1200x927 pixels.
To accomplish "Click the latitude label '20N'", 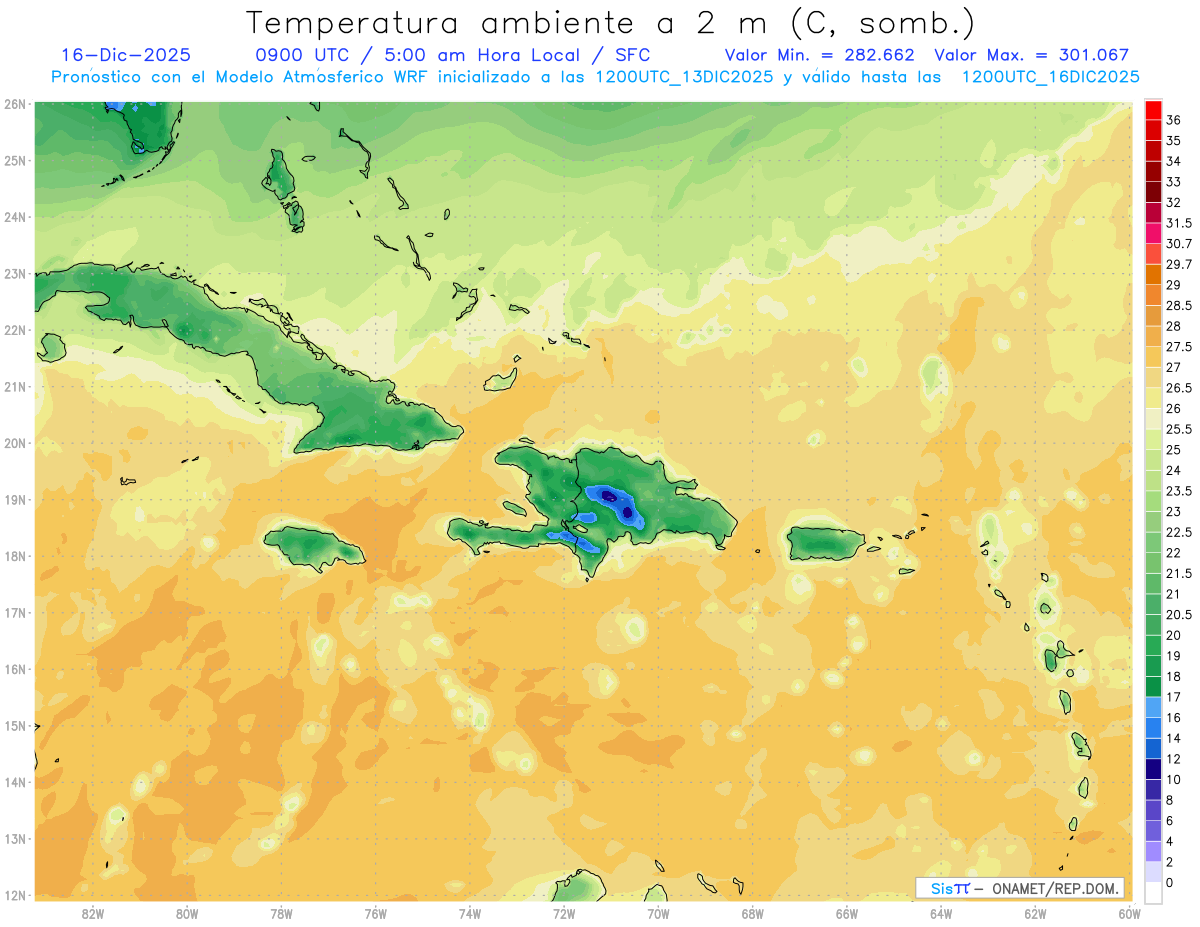I will [x=15, y=443].
